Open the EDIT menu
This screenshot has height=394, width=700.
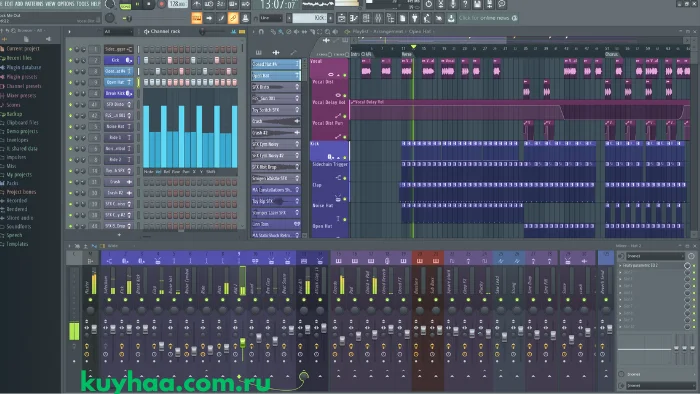pos(8,4)
